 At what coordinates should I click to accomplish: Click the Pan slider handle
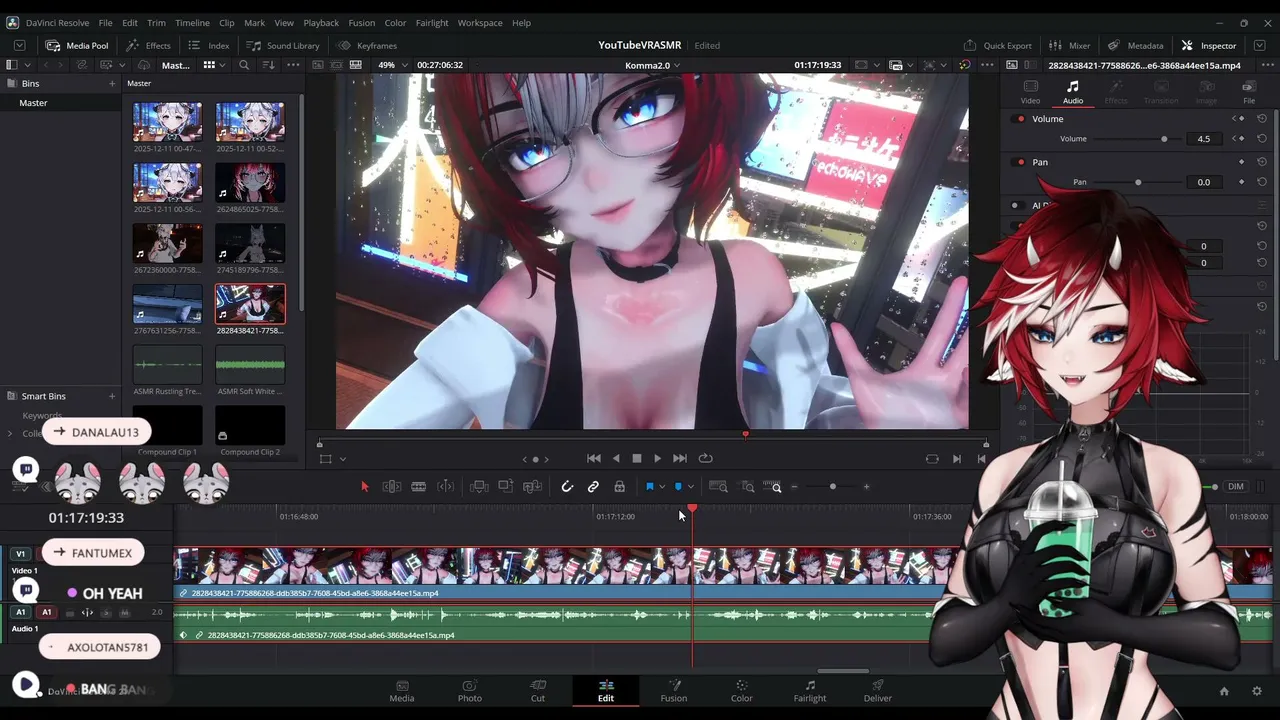(1138, 182)
